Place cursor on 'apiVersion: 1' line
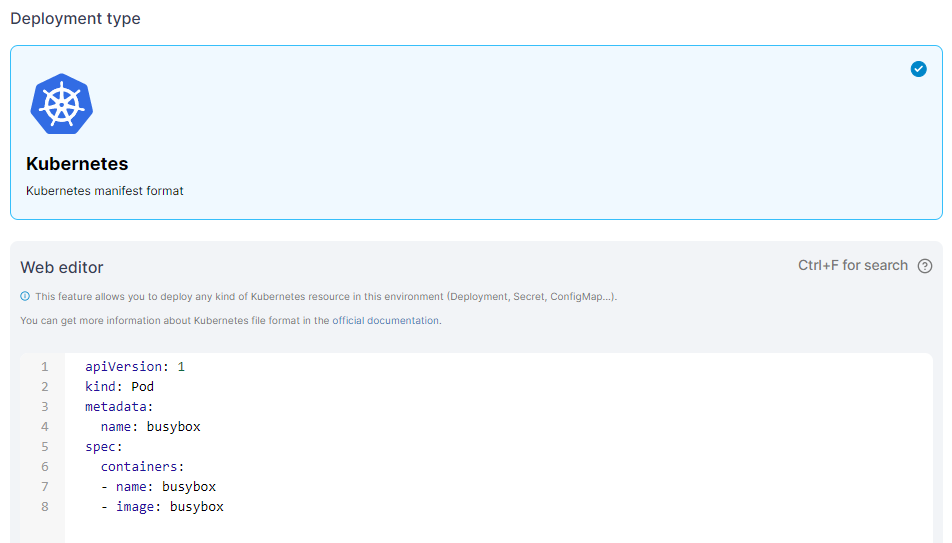 [x=135, y=366]
